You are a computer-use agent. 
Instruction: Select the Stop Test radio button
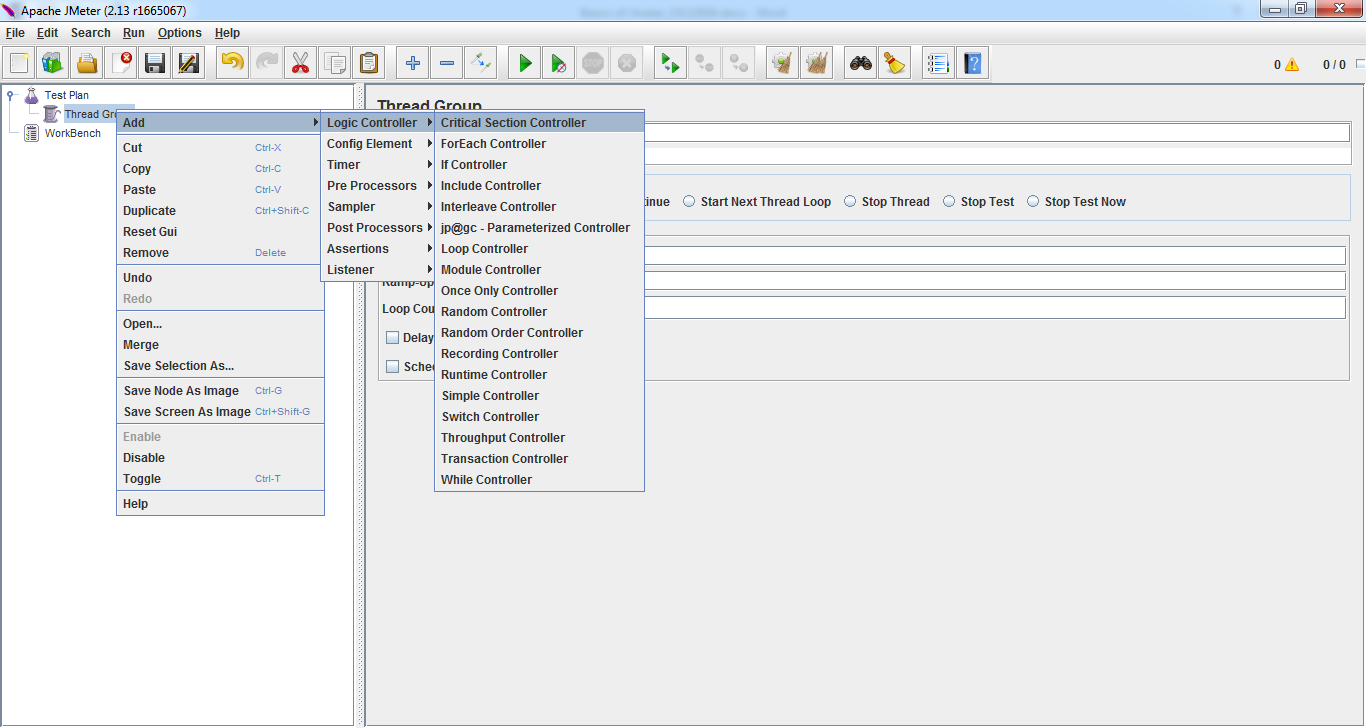(x=949, y=202)
